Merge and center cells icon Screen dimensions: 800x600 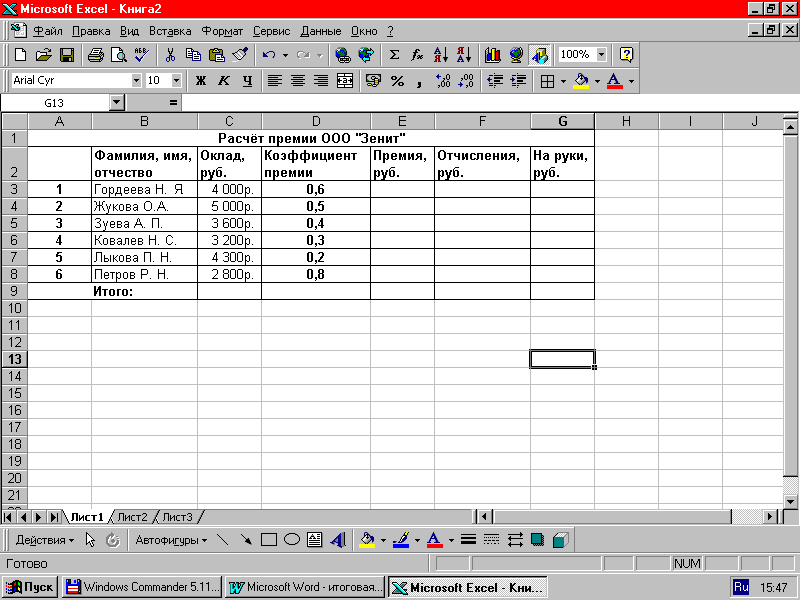[345, 81]
